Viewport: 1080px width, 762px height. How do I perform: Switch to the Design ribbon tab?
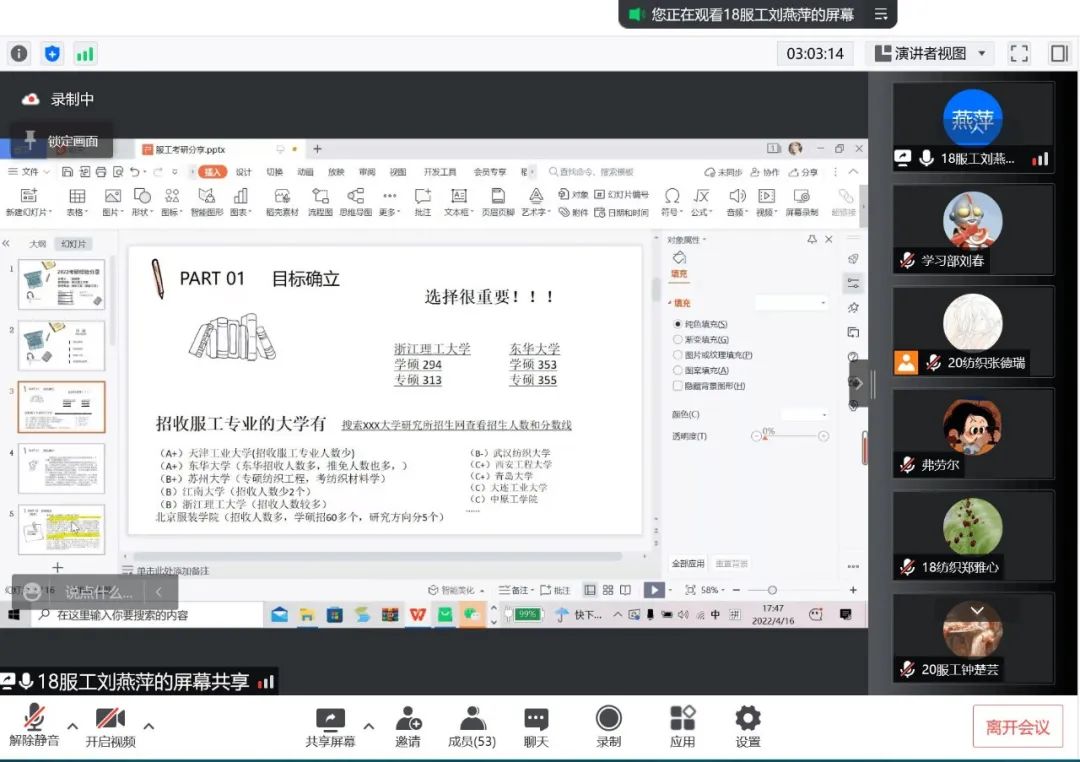243,172
